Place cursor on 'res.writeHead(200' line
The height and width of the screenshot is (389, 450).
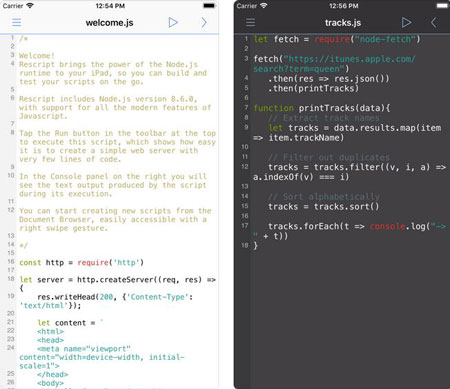tap(115, 297)
